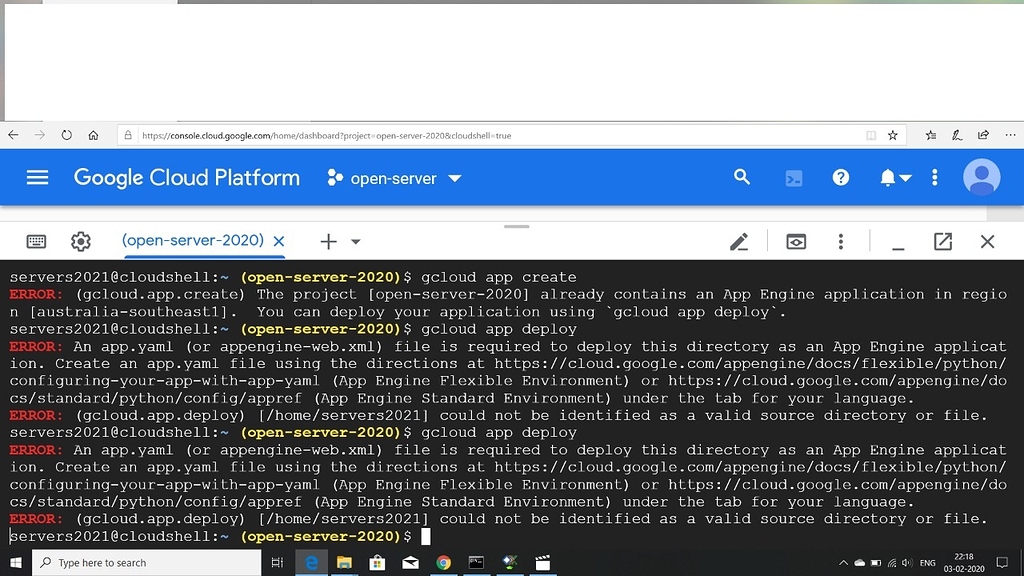Screen dimensions: 1024x576
Task: Open a new Cloud Shell tab with plus
Action: pos(328,241)
